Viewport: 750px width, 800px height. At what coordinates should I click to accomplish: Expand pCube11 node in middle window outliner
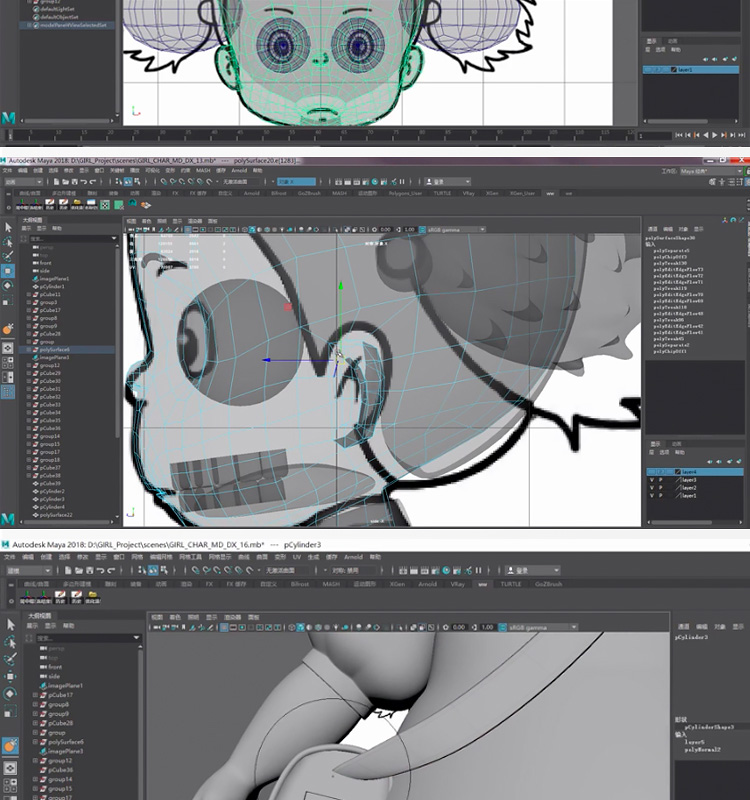pyautogui.click(x=29, y=294)
